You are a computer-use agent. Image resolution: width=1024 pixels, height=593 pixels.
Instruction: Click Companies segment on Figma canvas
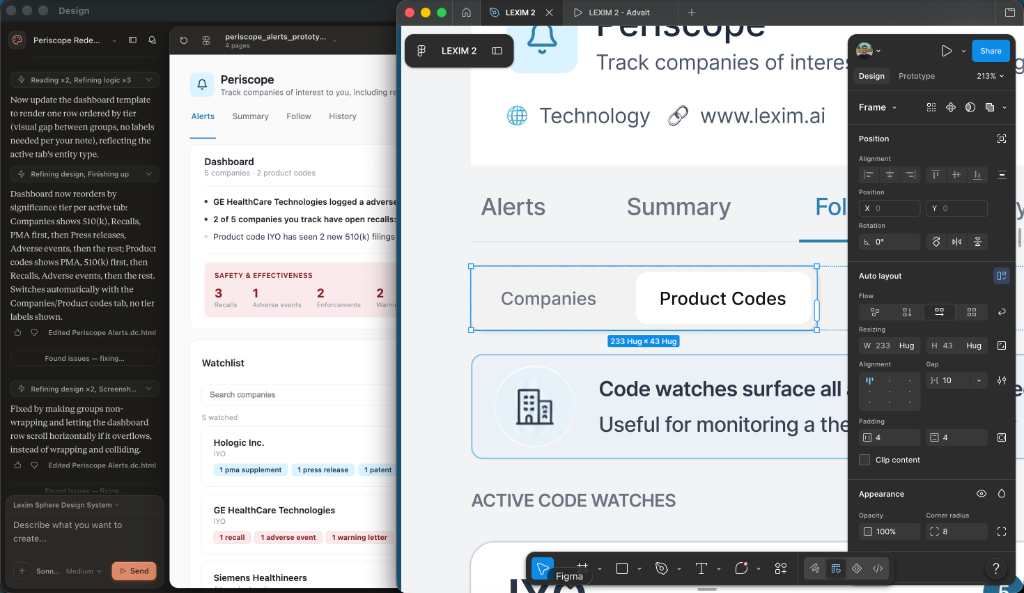[548, 298]
